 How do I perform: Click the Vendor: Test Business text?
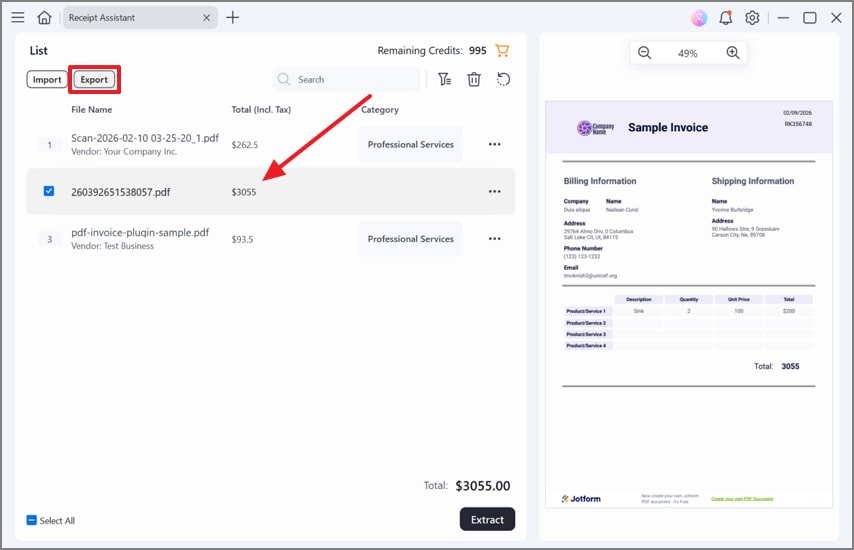coord(112,246)
